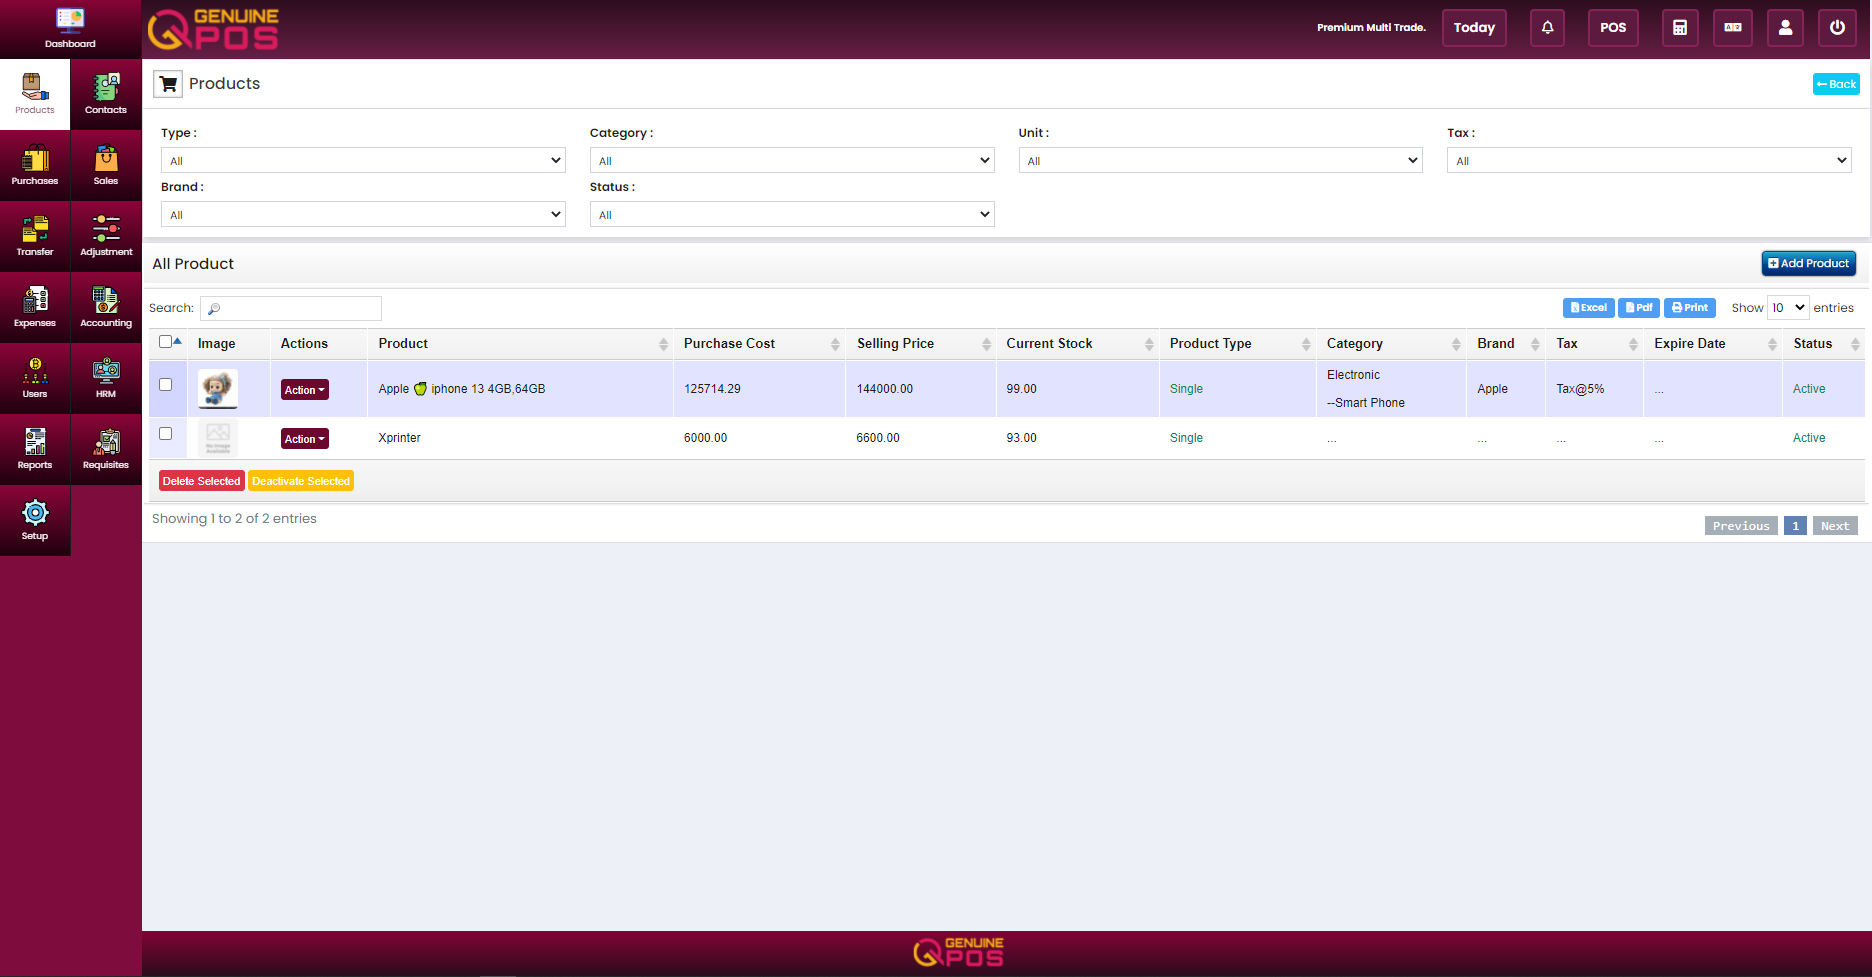Open the Brand filter dropdown
Screen dimensions: 1872x977
363,214
